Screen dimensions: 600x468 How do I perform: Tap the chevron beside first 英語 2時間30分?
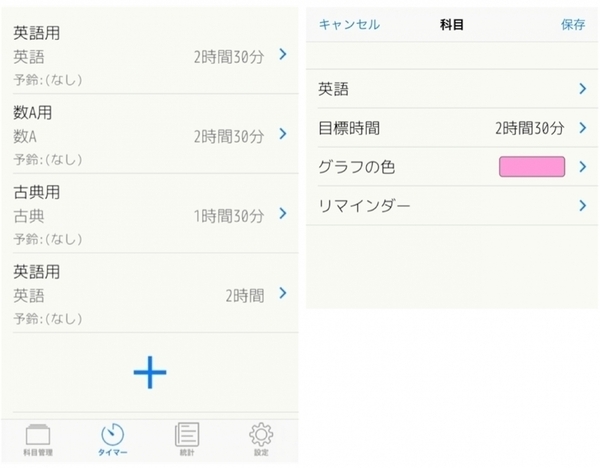click(x=283, y=55)
